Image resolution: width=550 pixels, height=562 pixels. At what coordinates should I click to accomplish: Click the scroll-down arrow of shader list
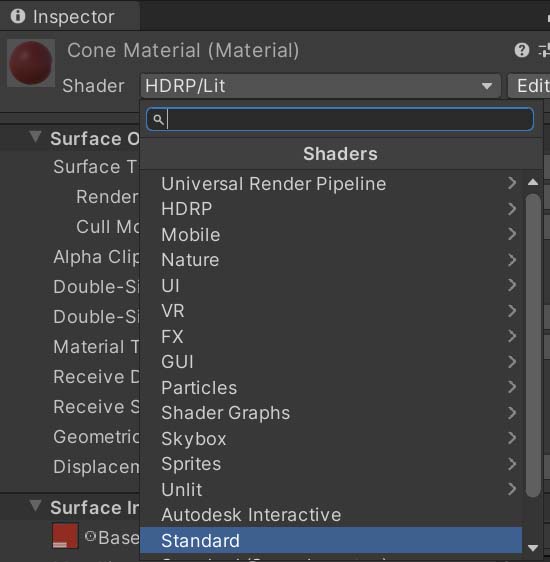[533, 548]
